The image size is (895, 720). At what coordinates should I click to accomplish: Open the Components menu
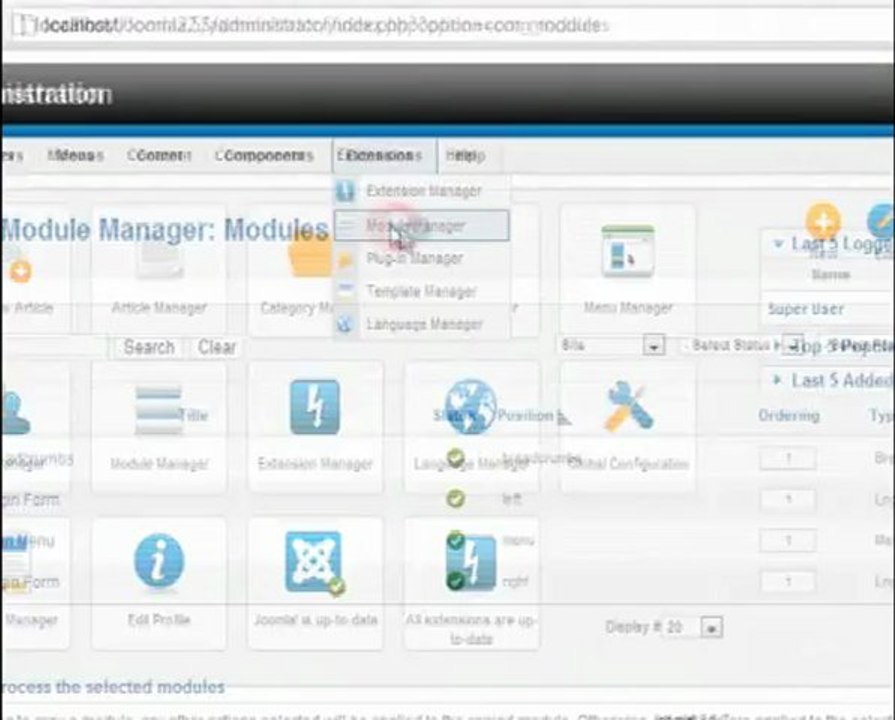pos(264,155)
